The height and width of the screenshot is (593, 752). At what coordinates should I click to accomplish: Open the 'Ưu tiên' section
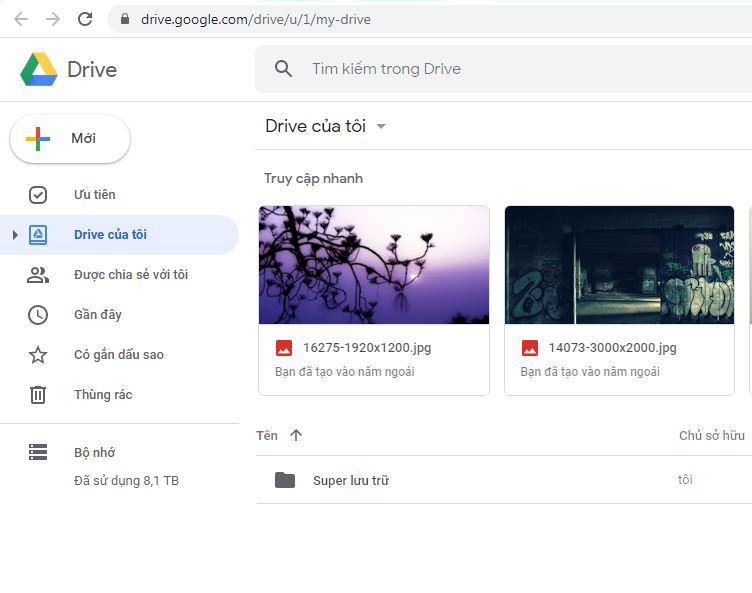(94, 195)
